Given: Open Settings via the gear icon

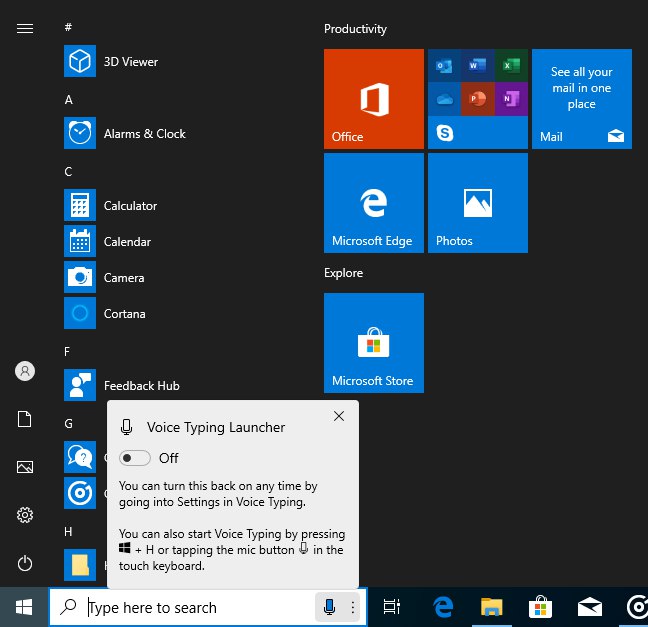Looking at the screenshot, I should 25,515.
